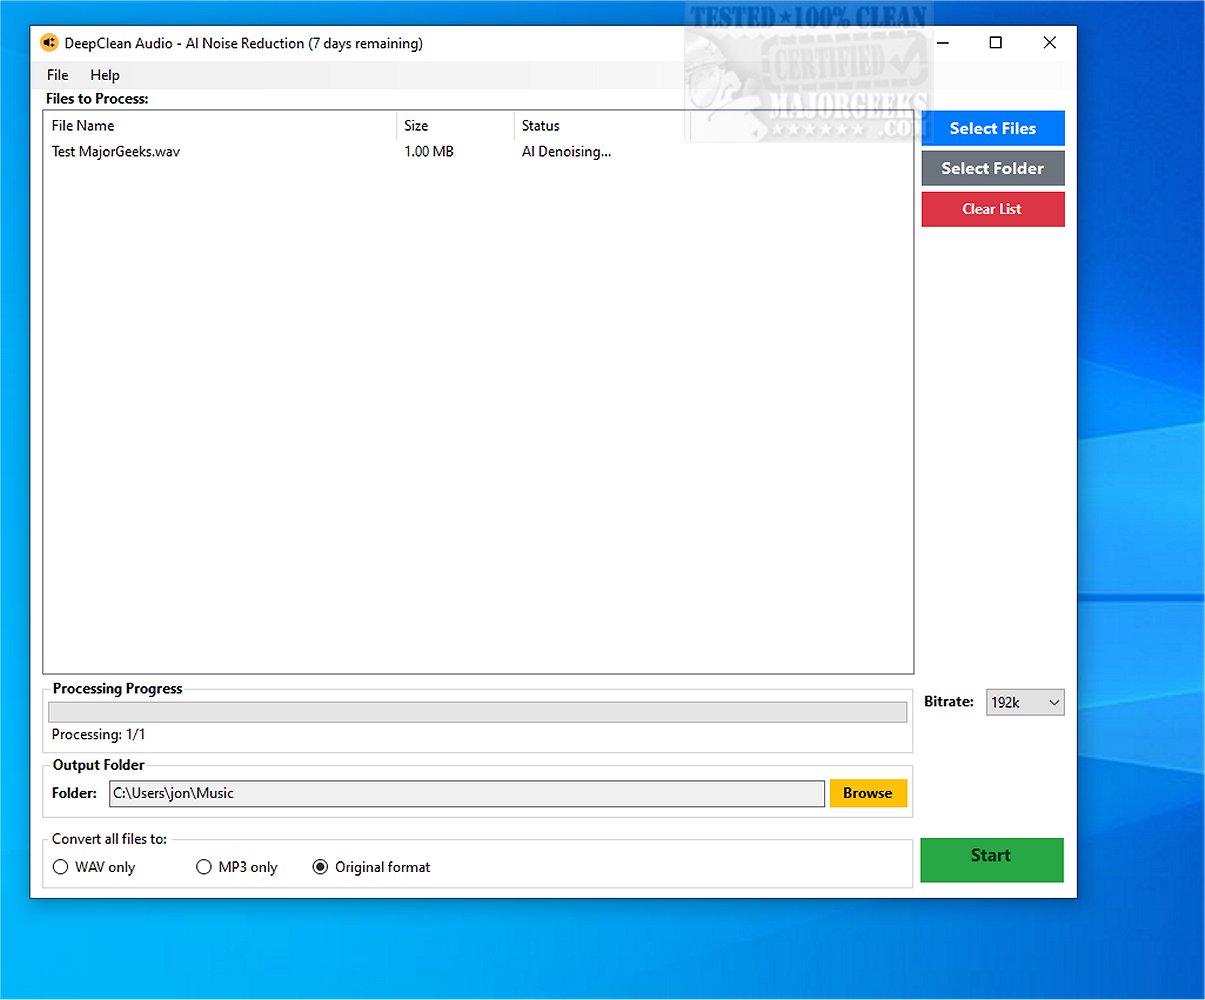This screenshot has width=1205, height=1000.
Task: Open the File menu
Action: [58, 75]
